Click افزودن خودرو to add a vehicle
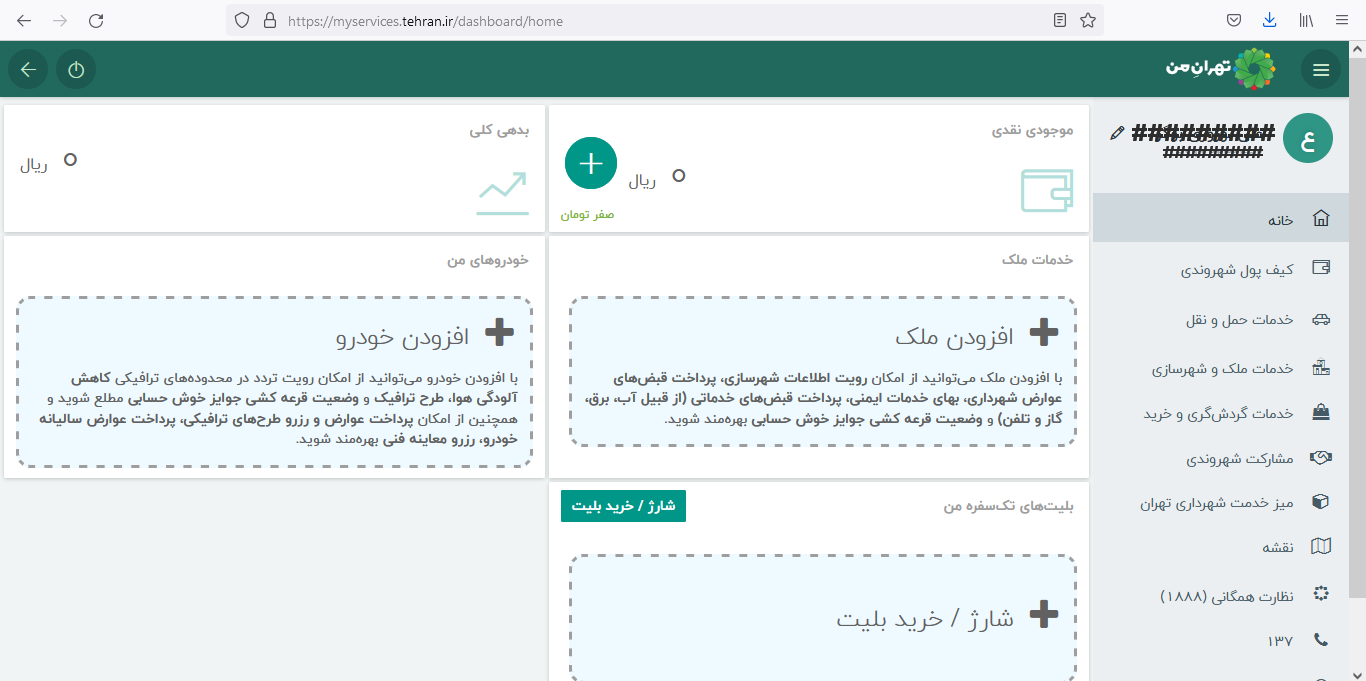The width and height of the screenshot is (1366, 681). (x=420, y=334)
